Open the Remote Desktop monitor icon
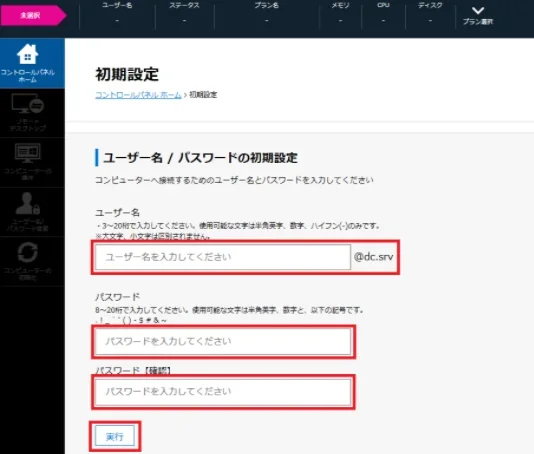The image size is (534, 454). click(28, 104)
